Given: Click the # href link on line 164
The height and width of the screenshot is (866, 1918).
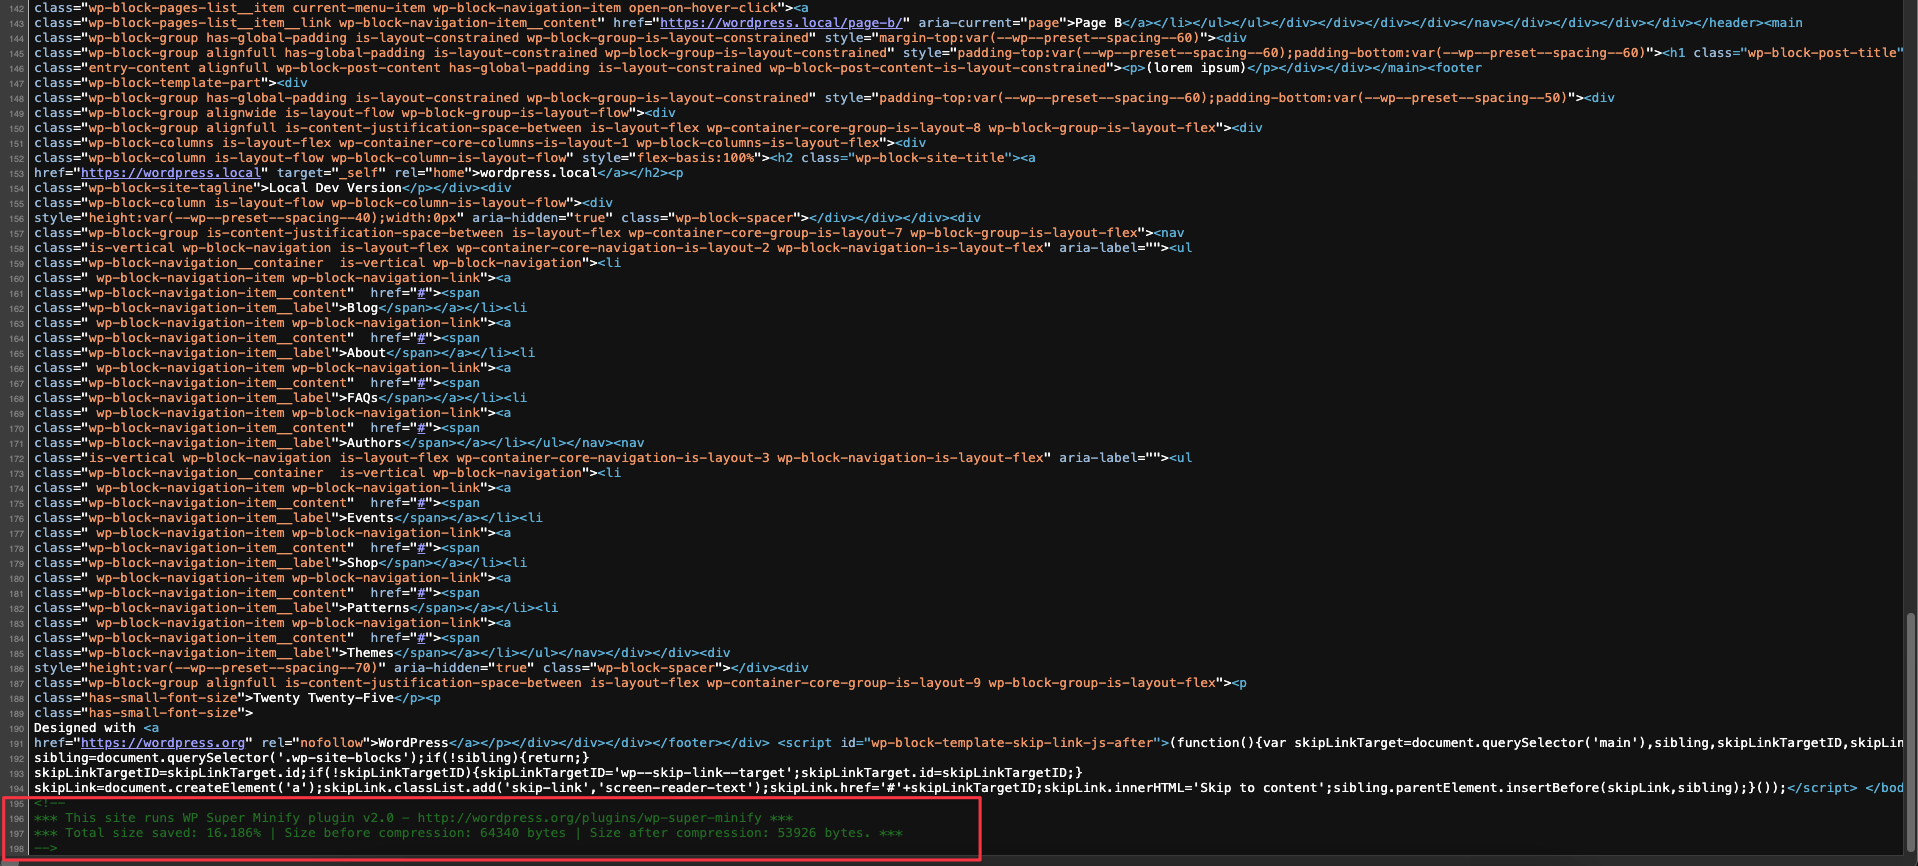Looking at the screenshot, I should pos(422,337).
